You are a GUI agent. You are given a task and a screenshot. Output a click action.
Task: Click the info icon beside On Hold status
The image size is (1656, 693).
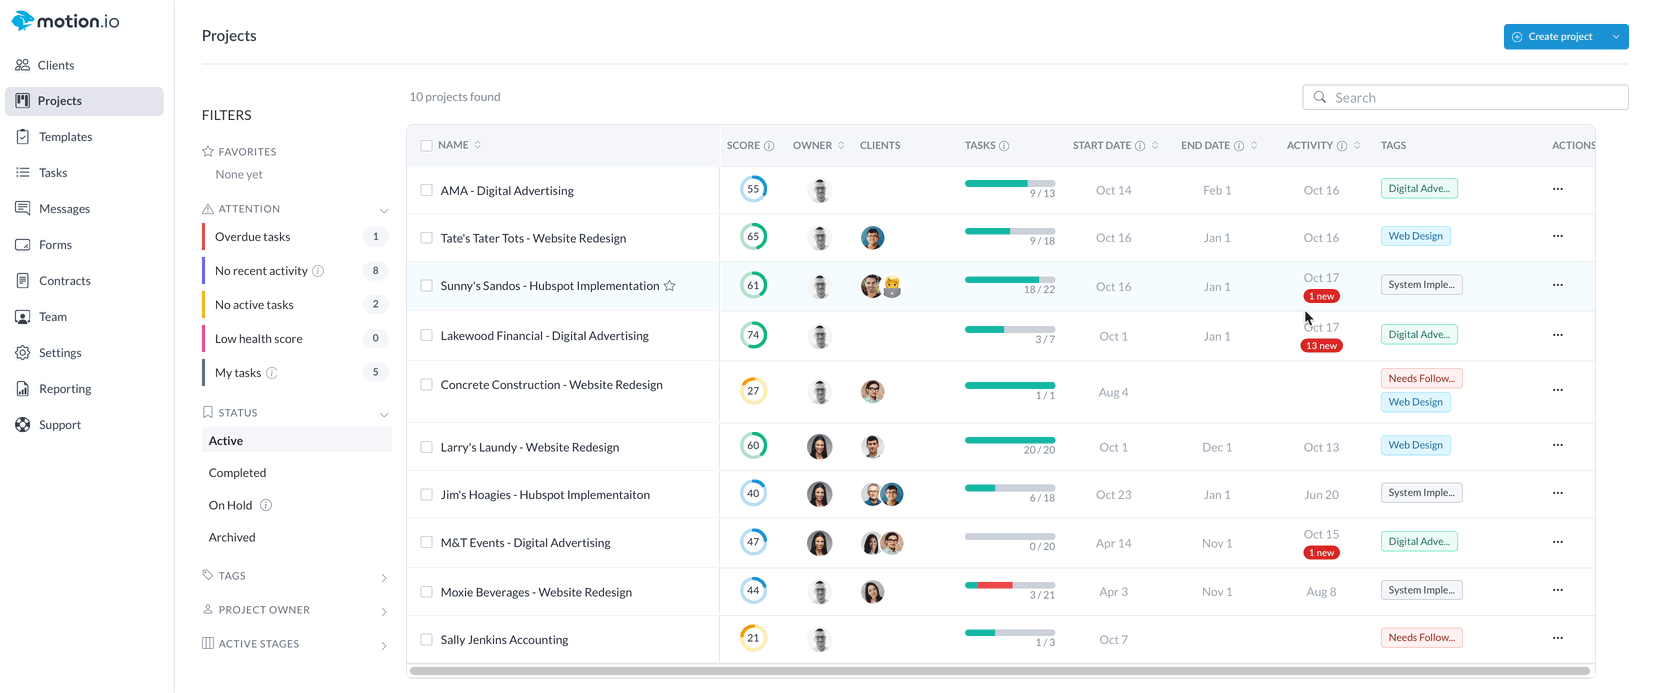click(266, 505)
